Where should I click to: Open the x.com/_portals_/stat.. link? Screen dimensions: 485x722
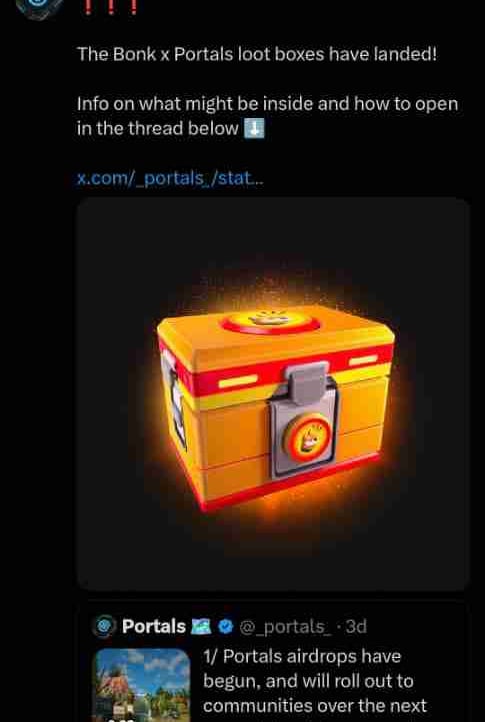click(170, 178)
